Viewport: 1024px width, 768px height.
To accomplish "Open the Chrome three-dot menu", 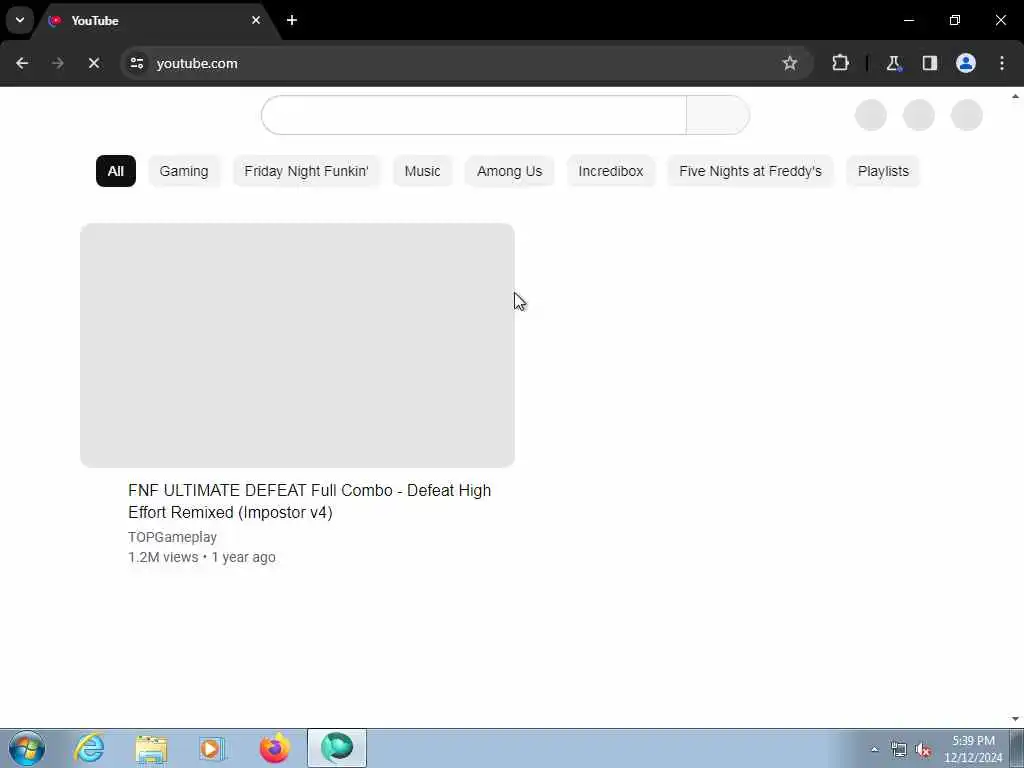I will point(1002,63).
